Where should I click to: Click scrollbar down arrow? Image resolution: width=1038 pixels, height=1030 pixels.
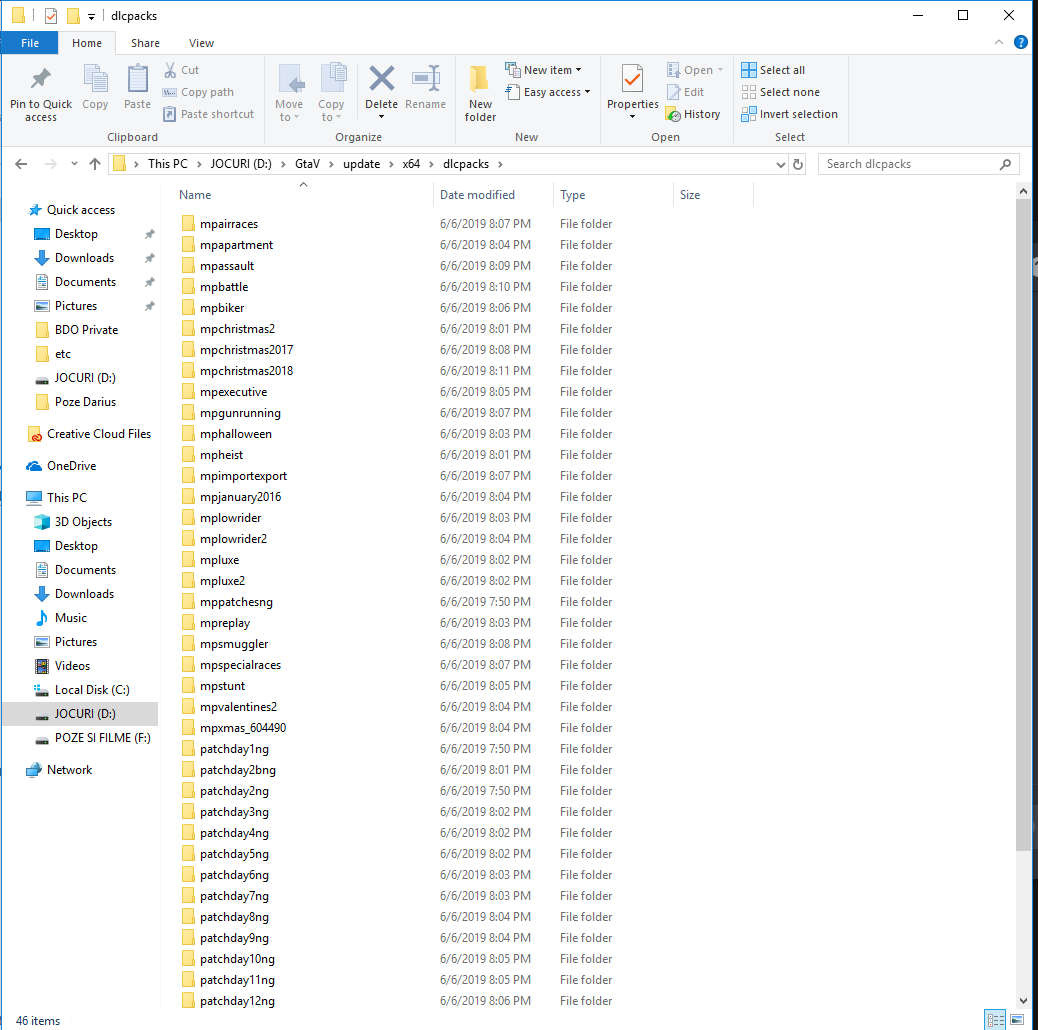[1023, 1001]
